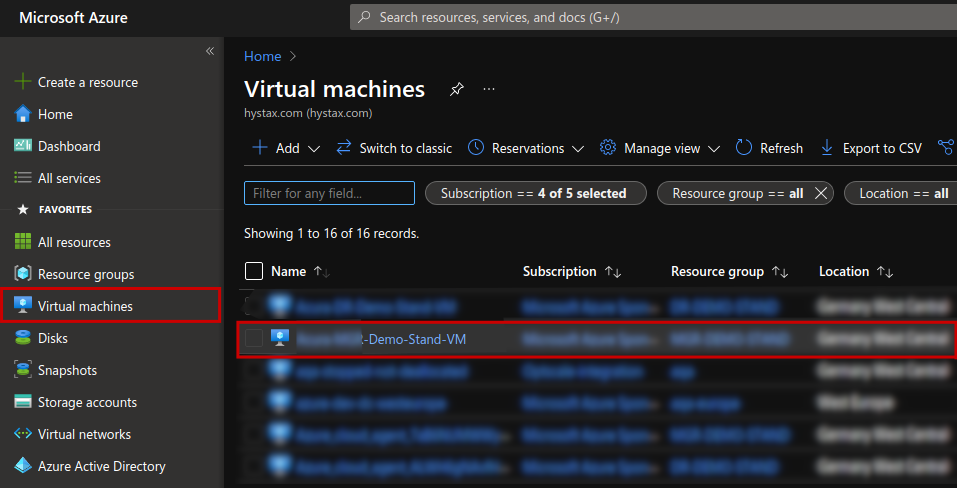
Task: Click the Switch to classic button
Action: (394, 148)
